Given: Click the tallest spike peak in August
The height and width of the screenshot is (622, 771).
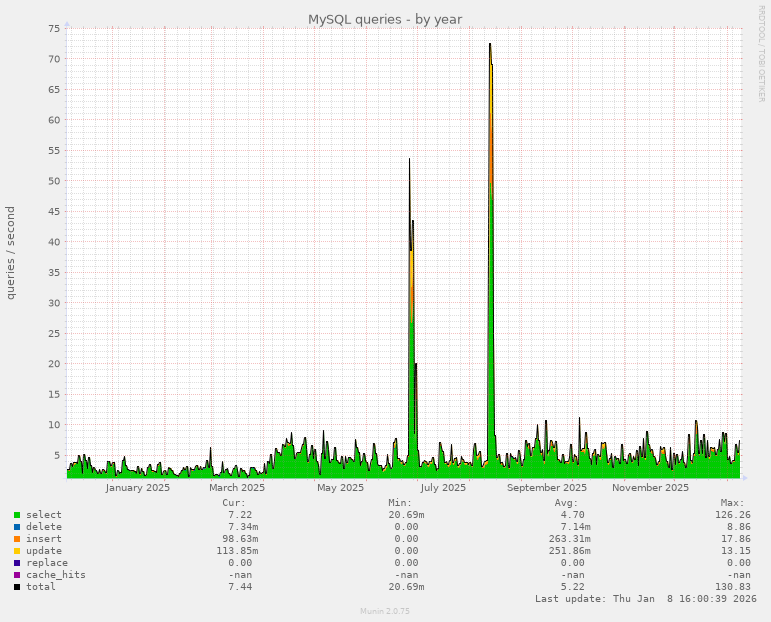Looking at the screenshot, I should tap(490, 44).
